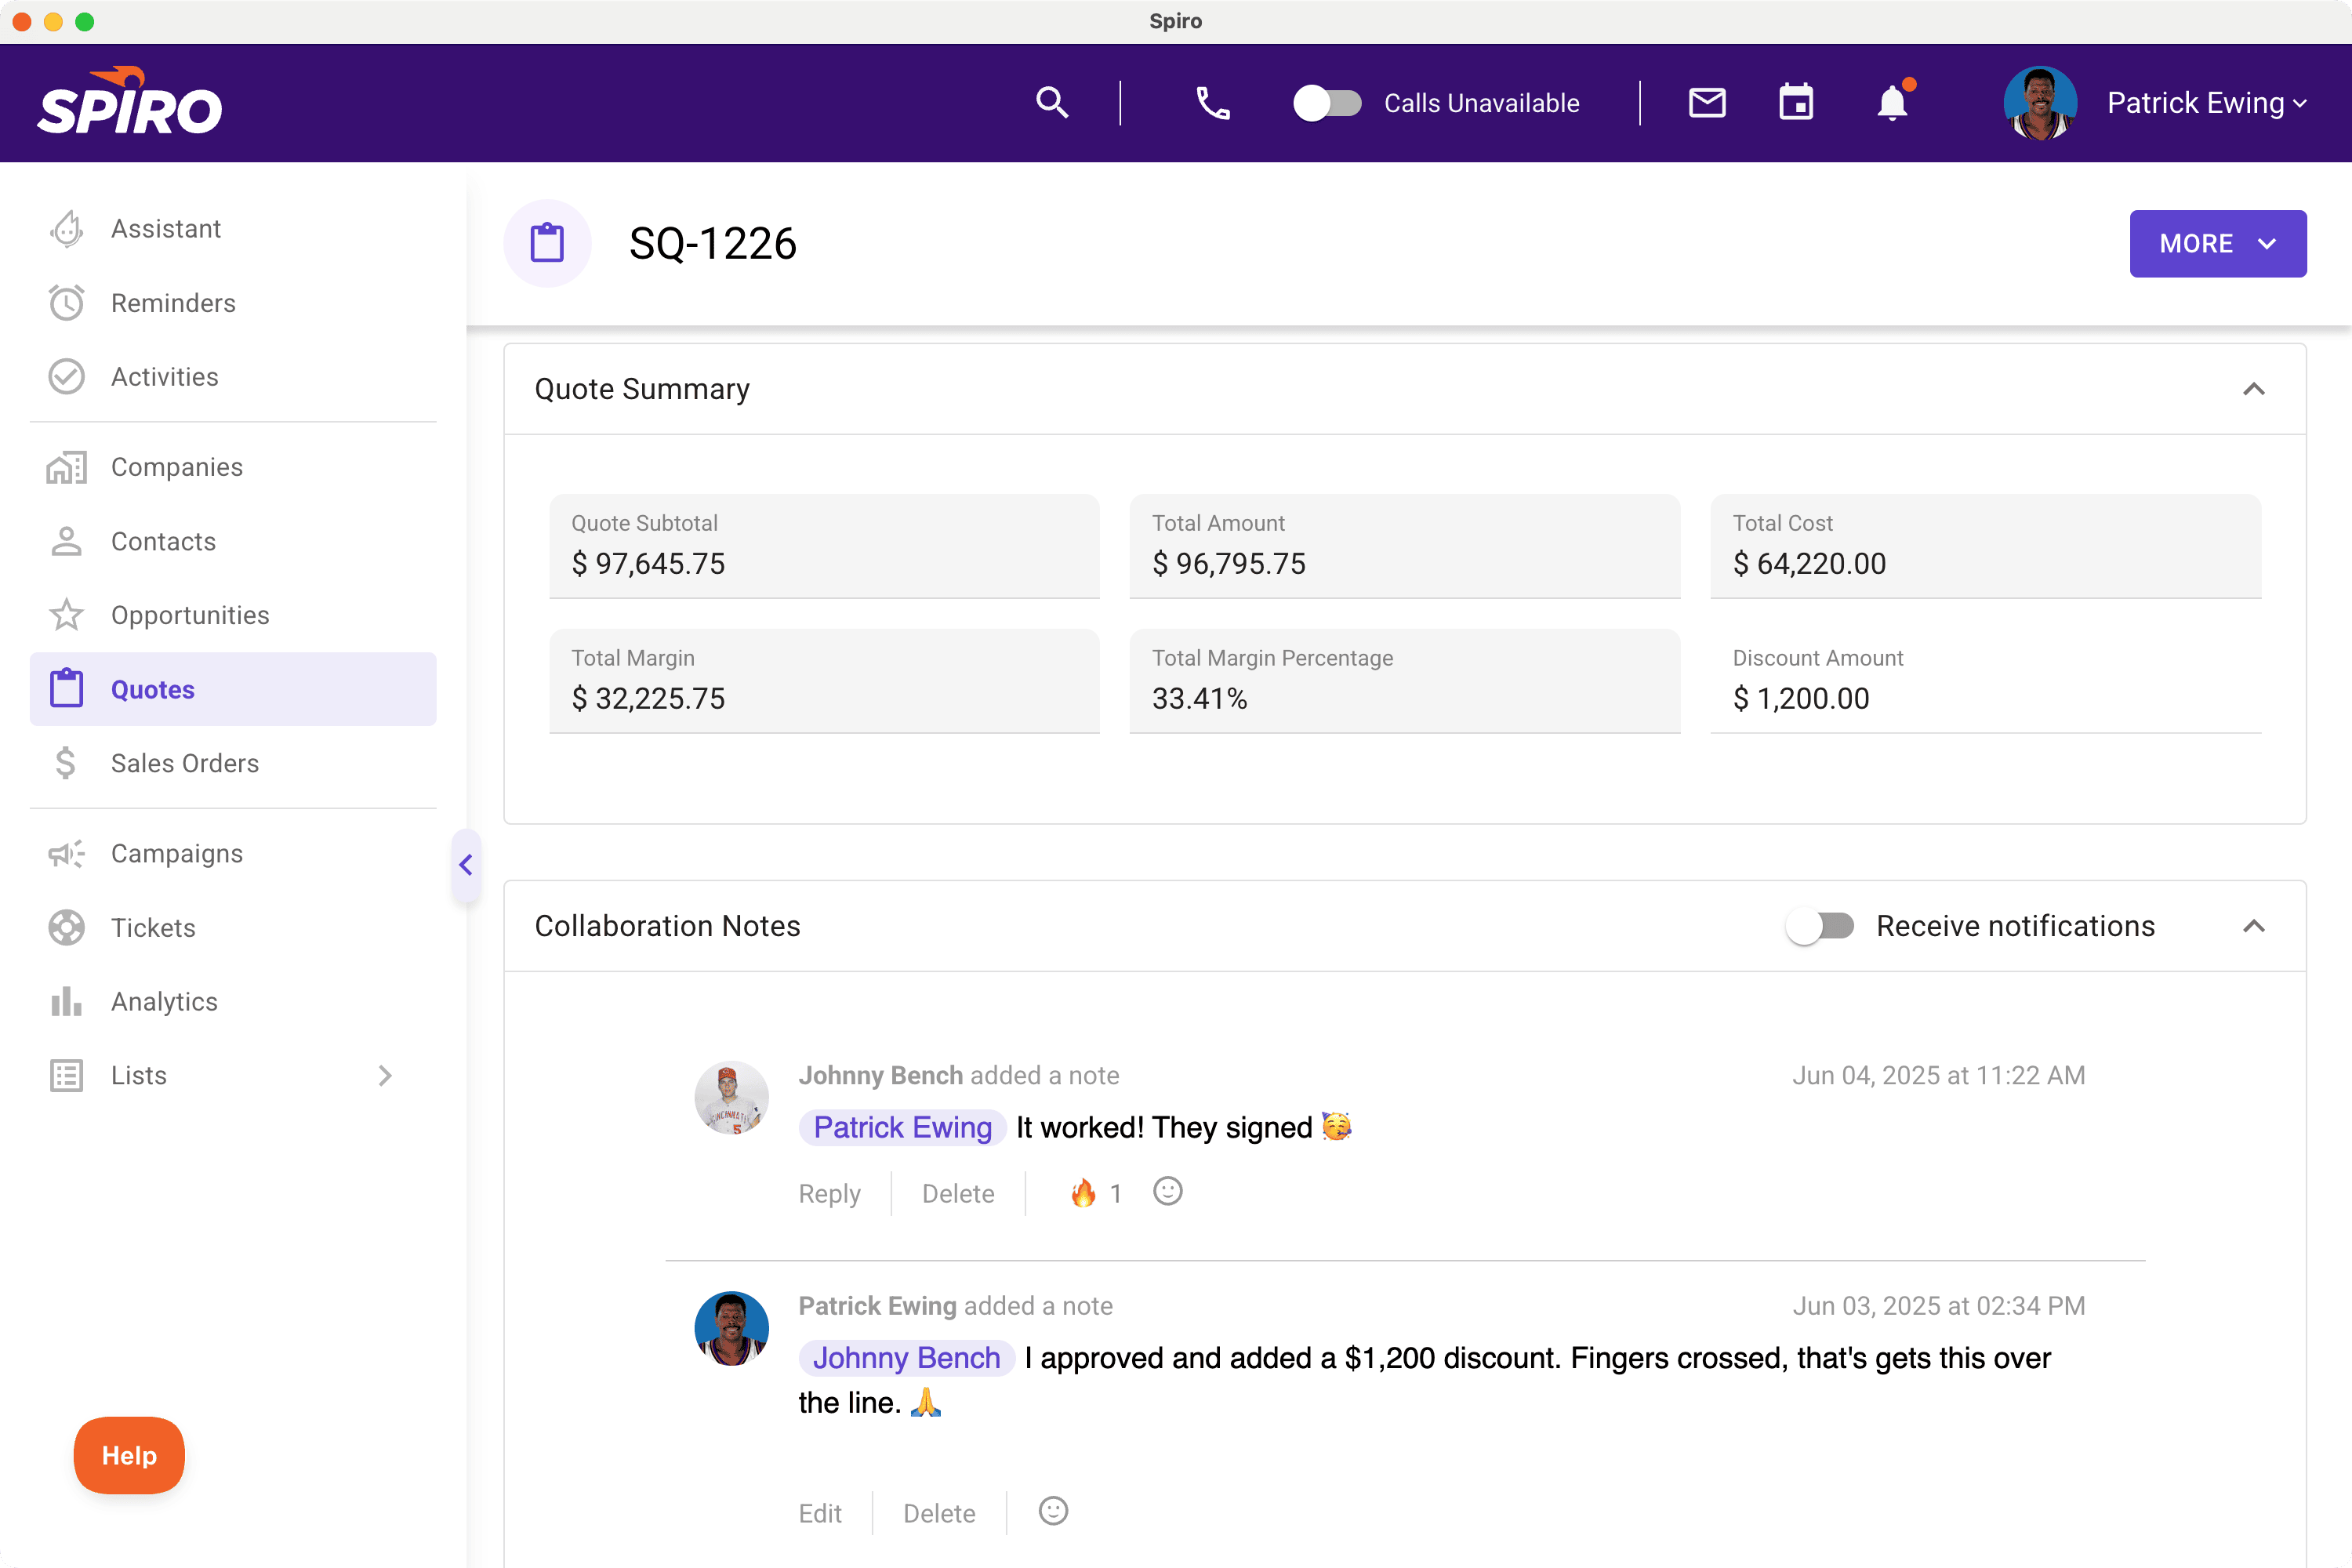This screenshot has width=2352, height=1568.
Task: Open Reminders menu item
Action: tap(233, 303)
